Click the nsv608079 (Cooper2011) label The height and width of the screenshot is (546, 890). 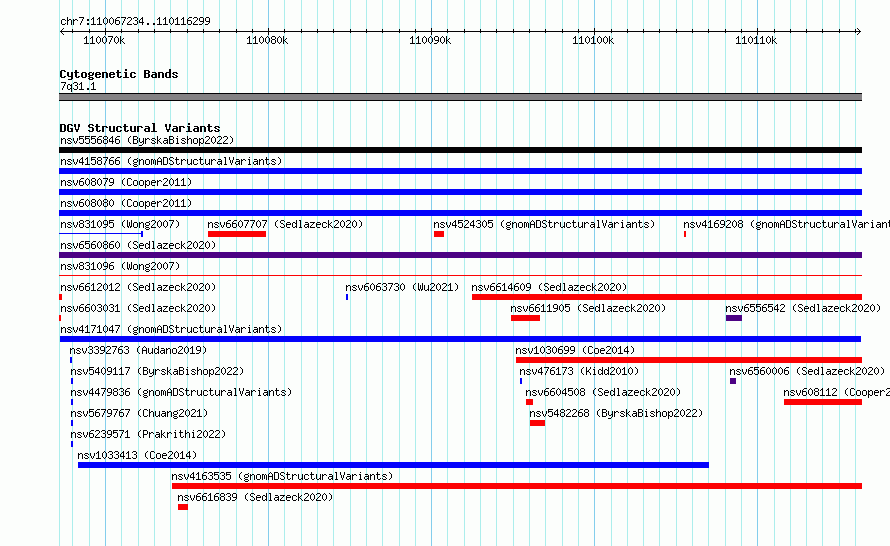coord(126,182)
